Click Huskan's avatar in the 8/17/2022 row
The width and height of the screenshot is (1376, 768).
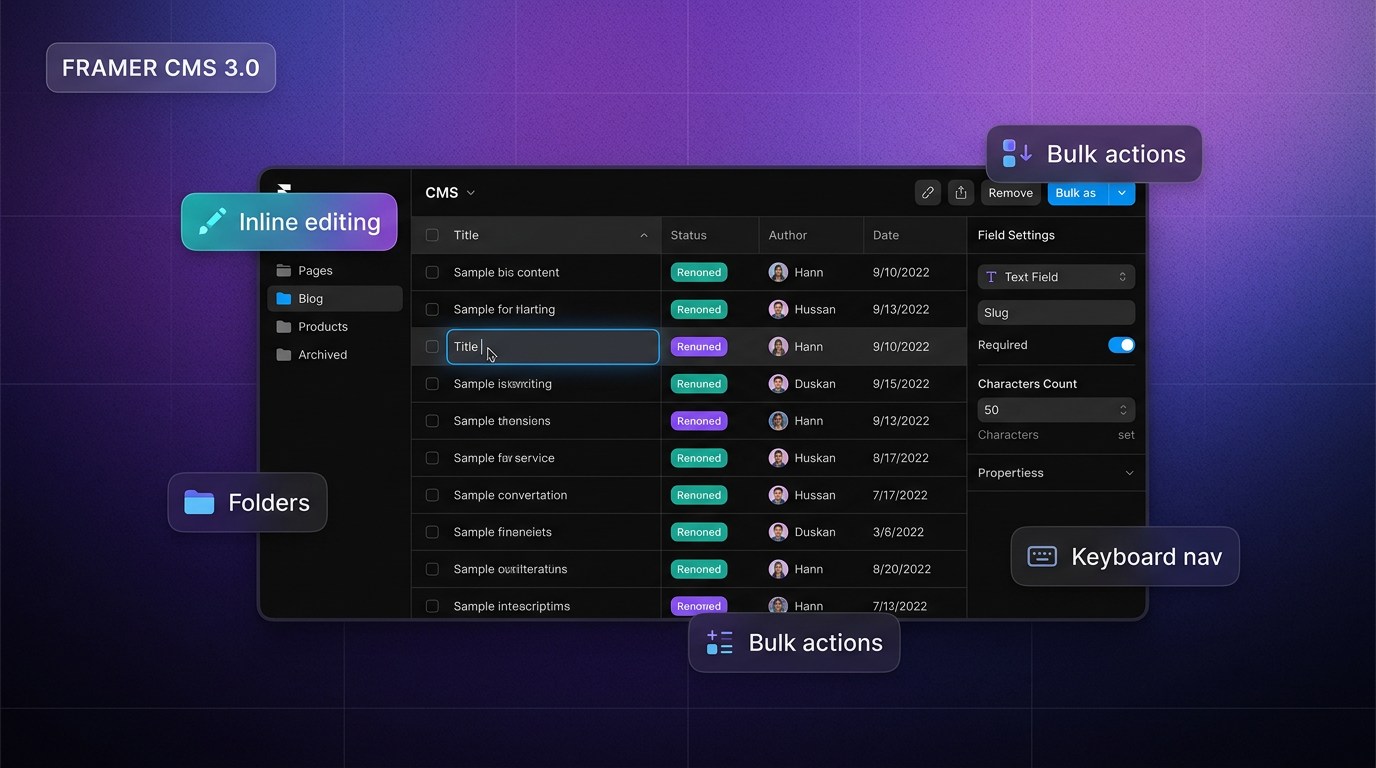coord(778,458)
